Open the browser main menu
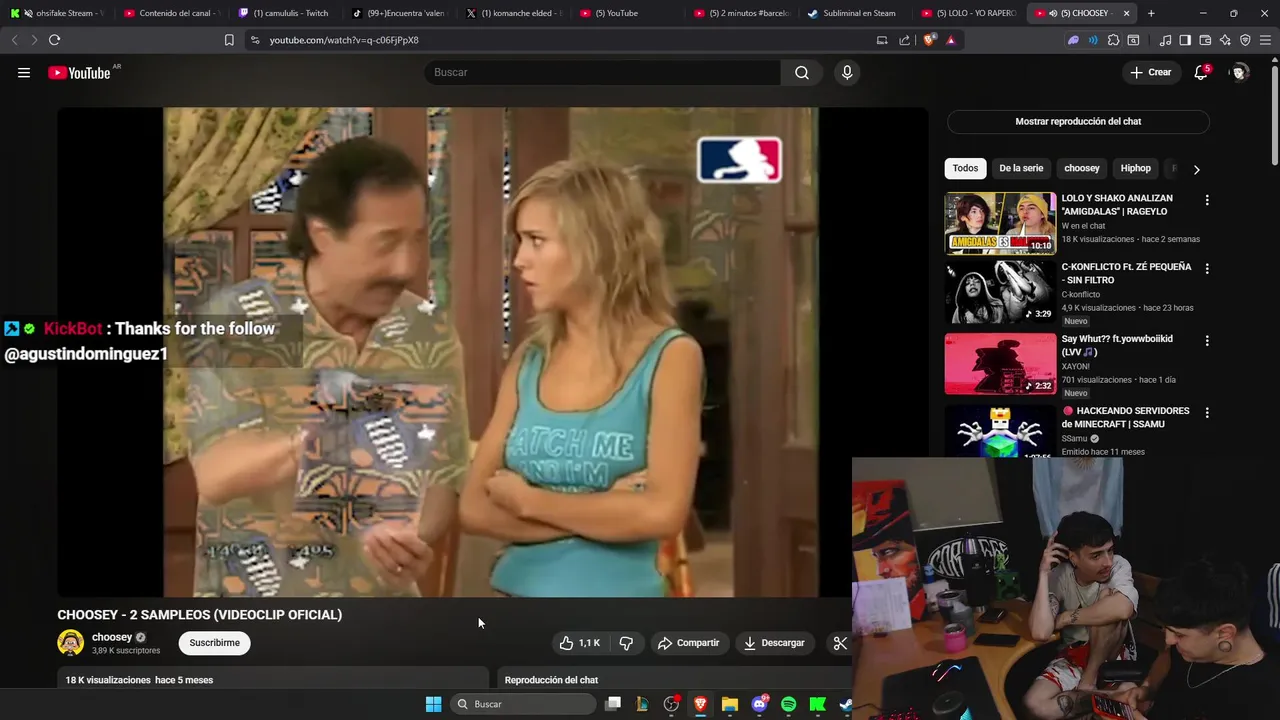The height and width of the screenshot is (720, 1280). (1265, 40)
